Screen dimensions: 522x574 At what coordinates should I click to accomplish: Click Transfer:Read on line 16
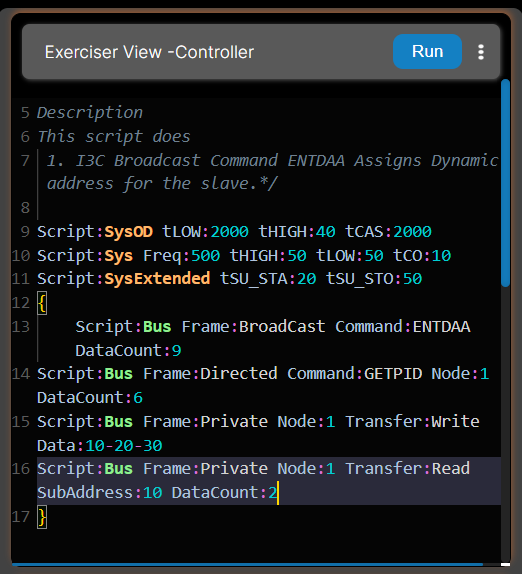click(x=408, y=469)
